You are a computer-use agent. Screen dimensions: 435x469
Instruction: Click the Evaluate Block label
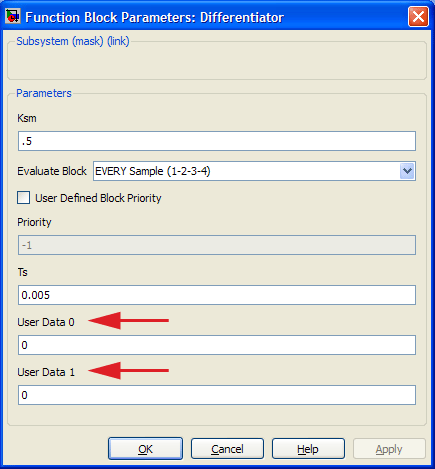click(52, 171)
